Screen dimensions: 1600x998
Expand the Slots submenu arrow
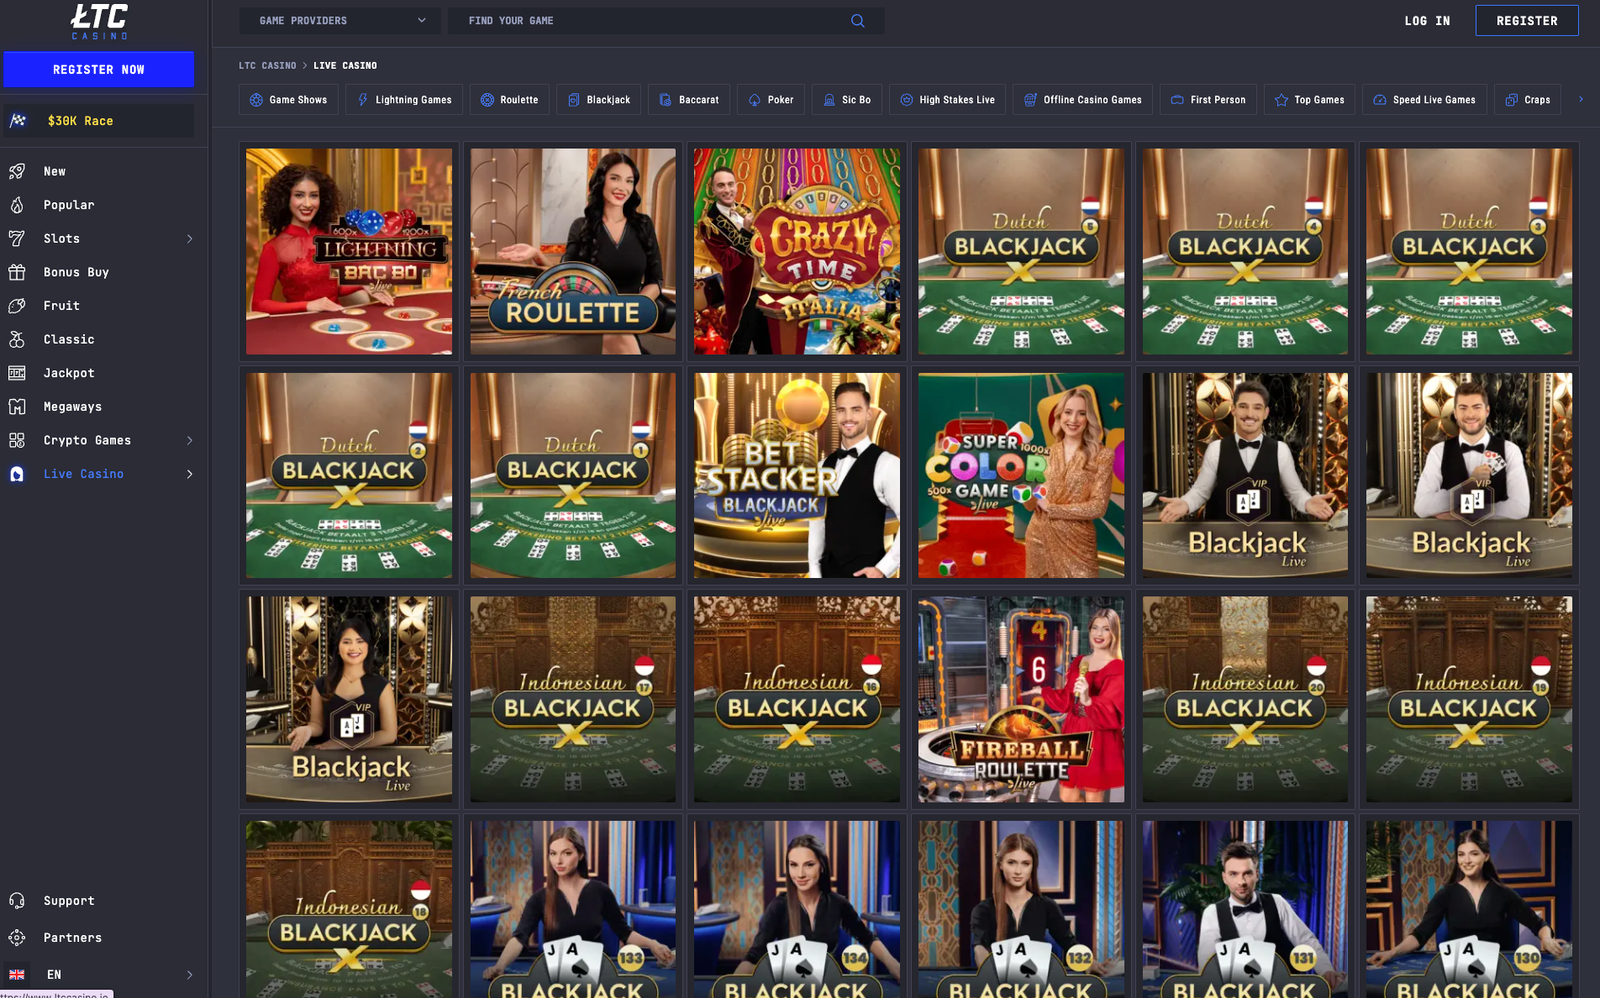click(x=189, y=239)
